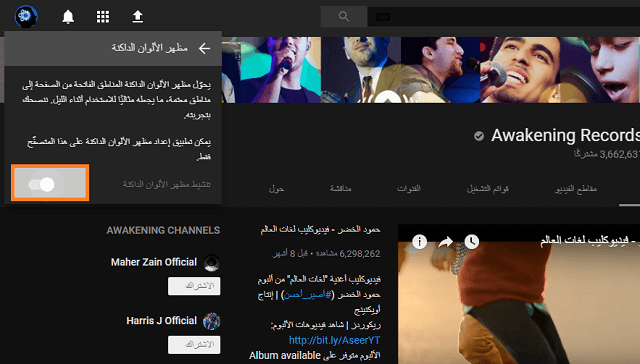The image size is (640, 364).
Task: Click the #أسير_أحسن hashtag link
Action: pyautogui.click(x=308, y=295)
